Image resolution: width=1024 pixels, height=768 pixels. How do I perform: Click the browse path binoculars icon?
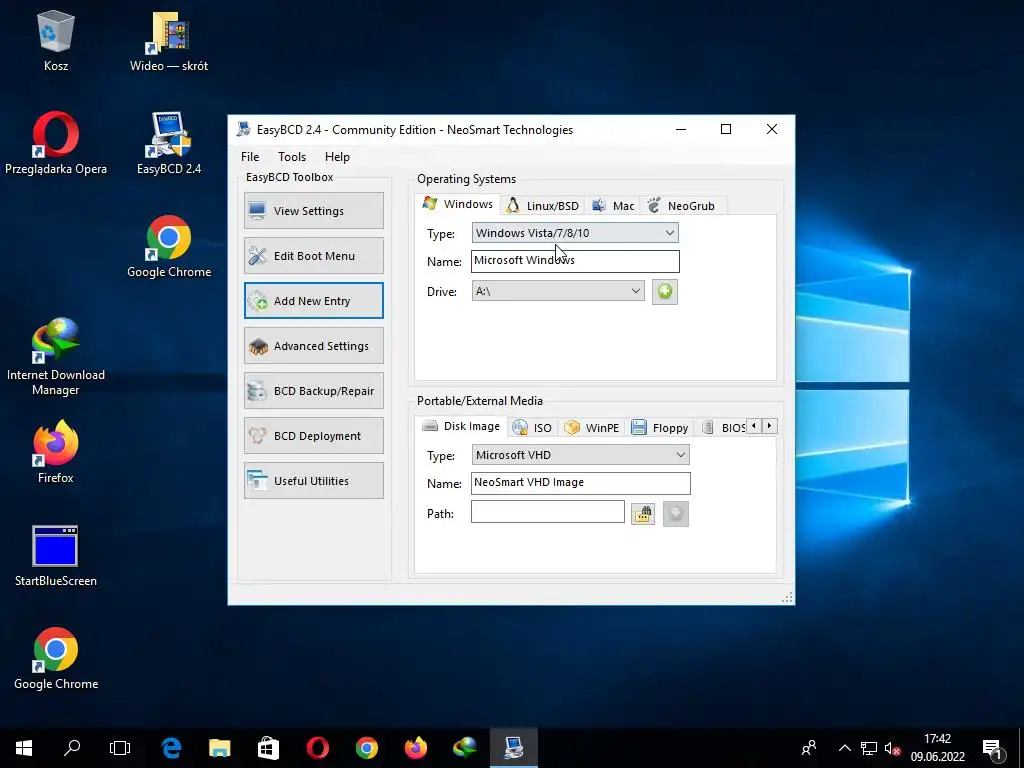(643, 514)
